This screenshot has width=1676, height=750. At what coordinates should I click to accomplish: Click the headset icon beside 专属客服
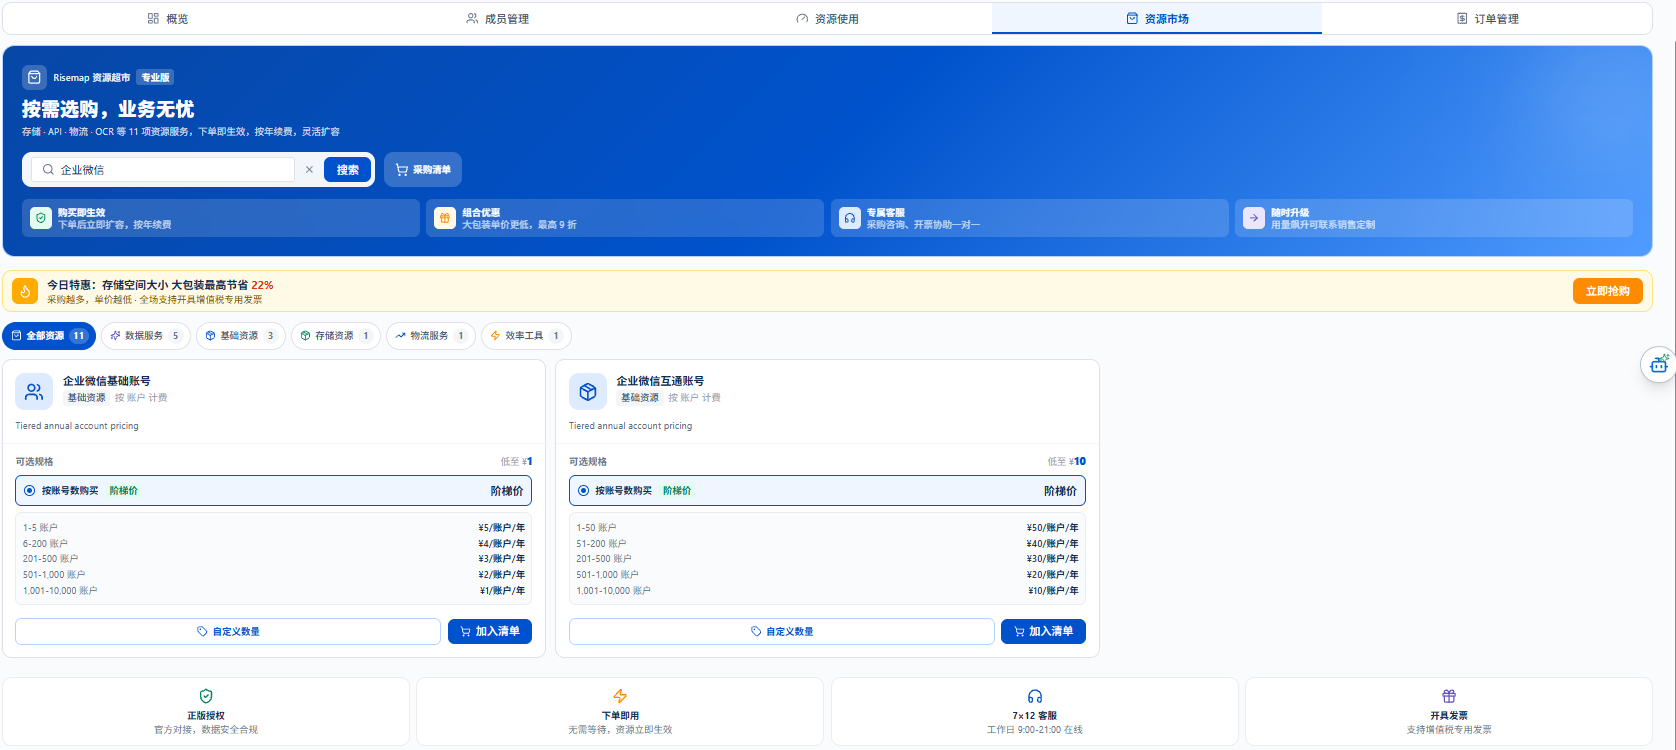pyautogui.click(x=849, y=218)
